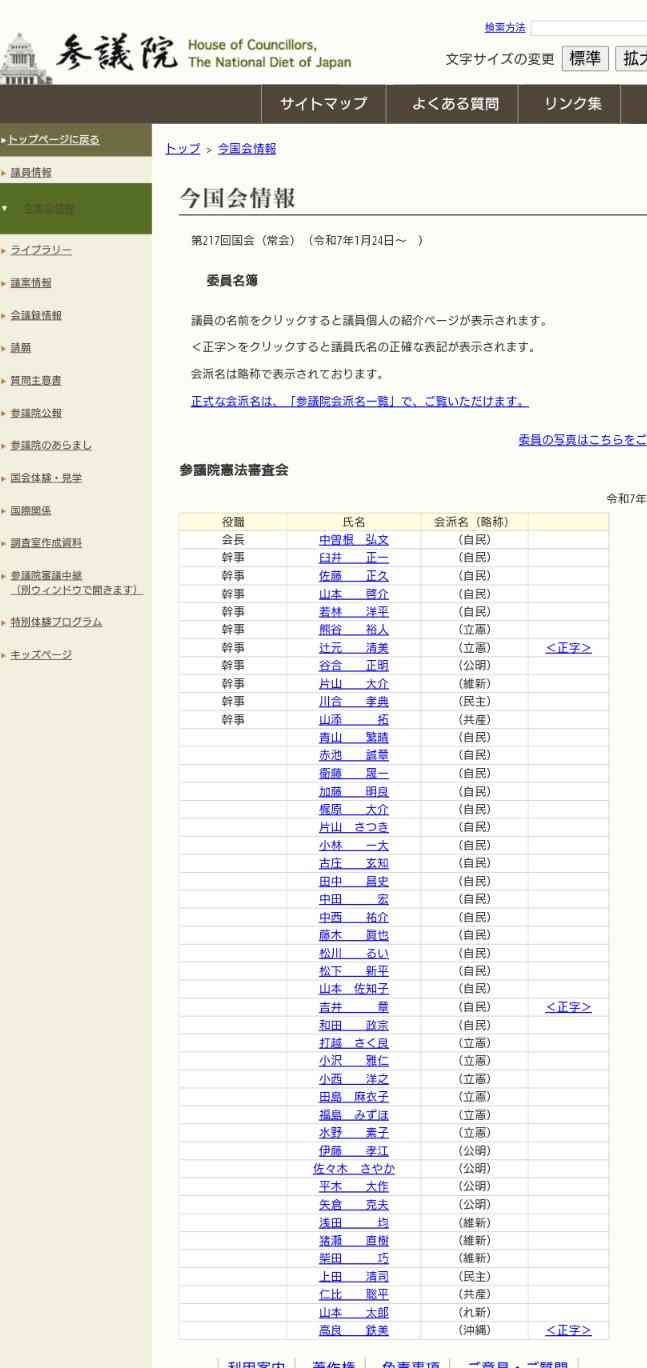Open 谷合 正明's profile link
Image resolution: width=647 pixels, height=1368 pixels.
tap(353, 666)
